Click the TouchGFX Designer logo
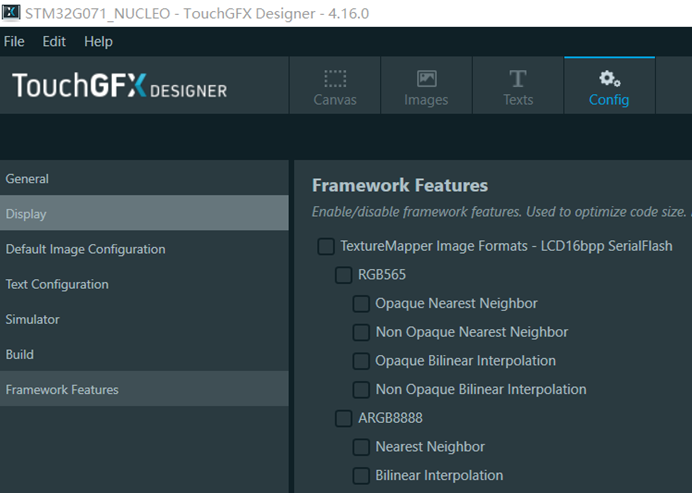 pos(120,86)
